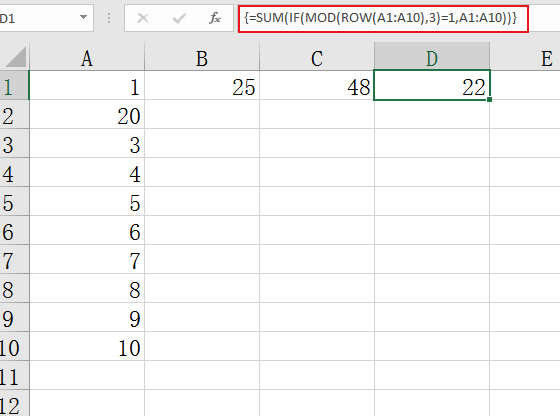Click the Cancel (X) icon in formula bar

tap(143, 18)
